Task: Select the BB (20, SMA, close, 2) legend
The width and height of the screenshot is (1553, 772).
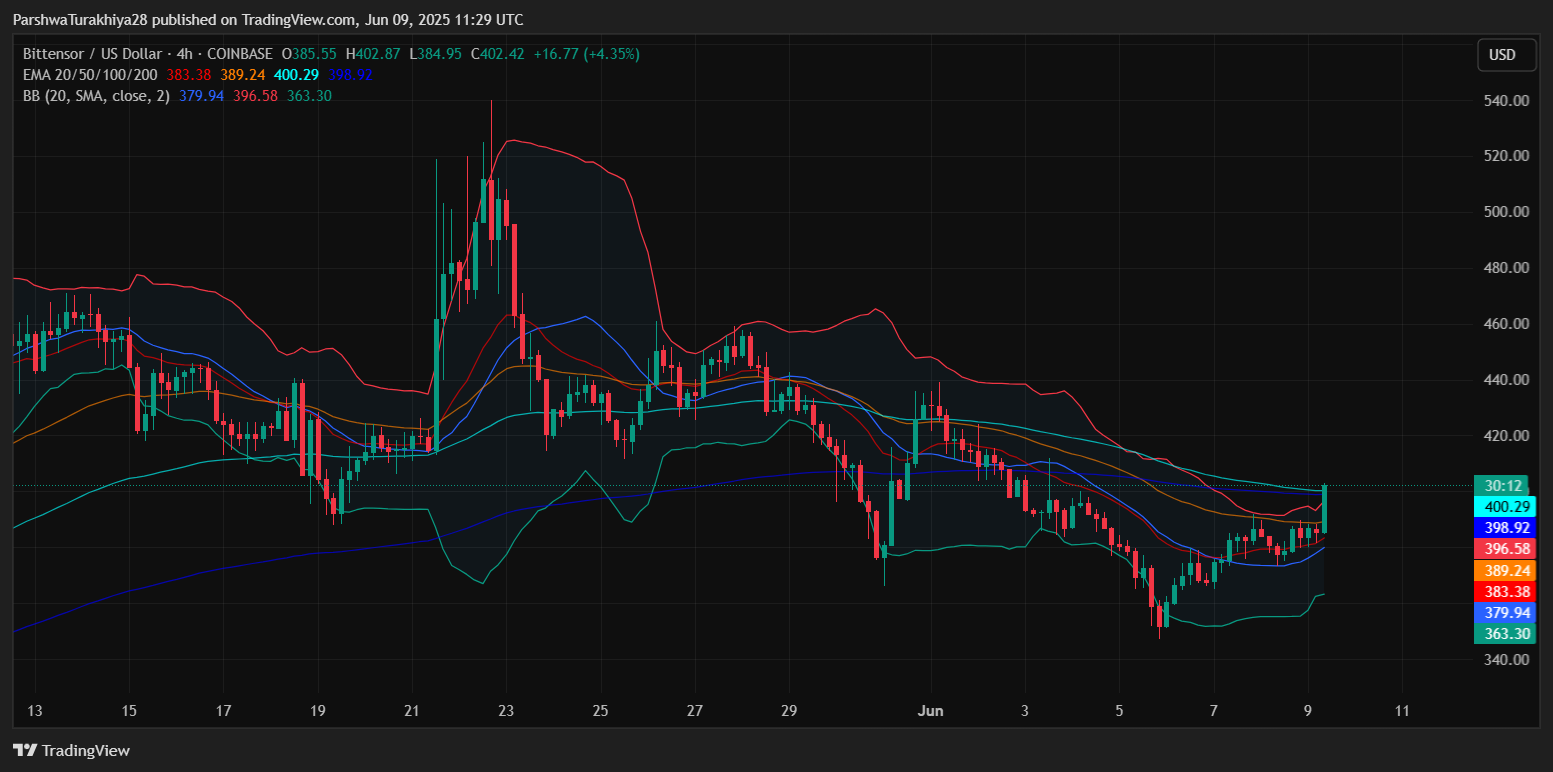Action: click(x=96, y=96)
